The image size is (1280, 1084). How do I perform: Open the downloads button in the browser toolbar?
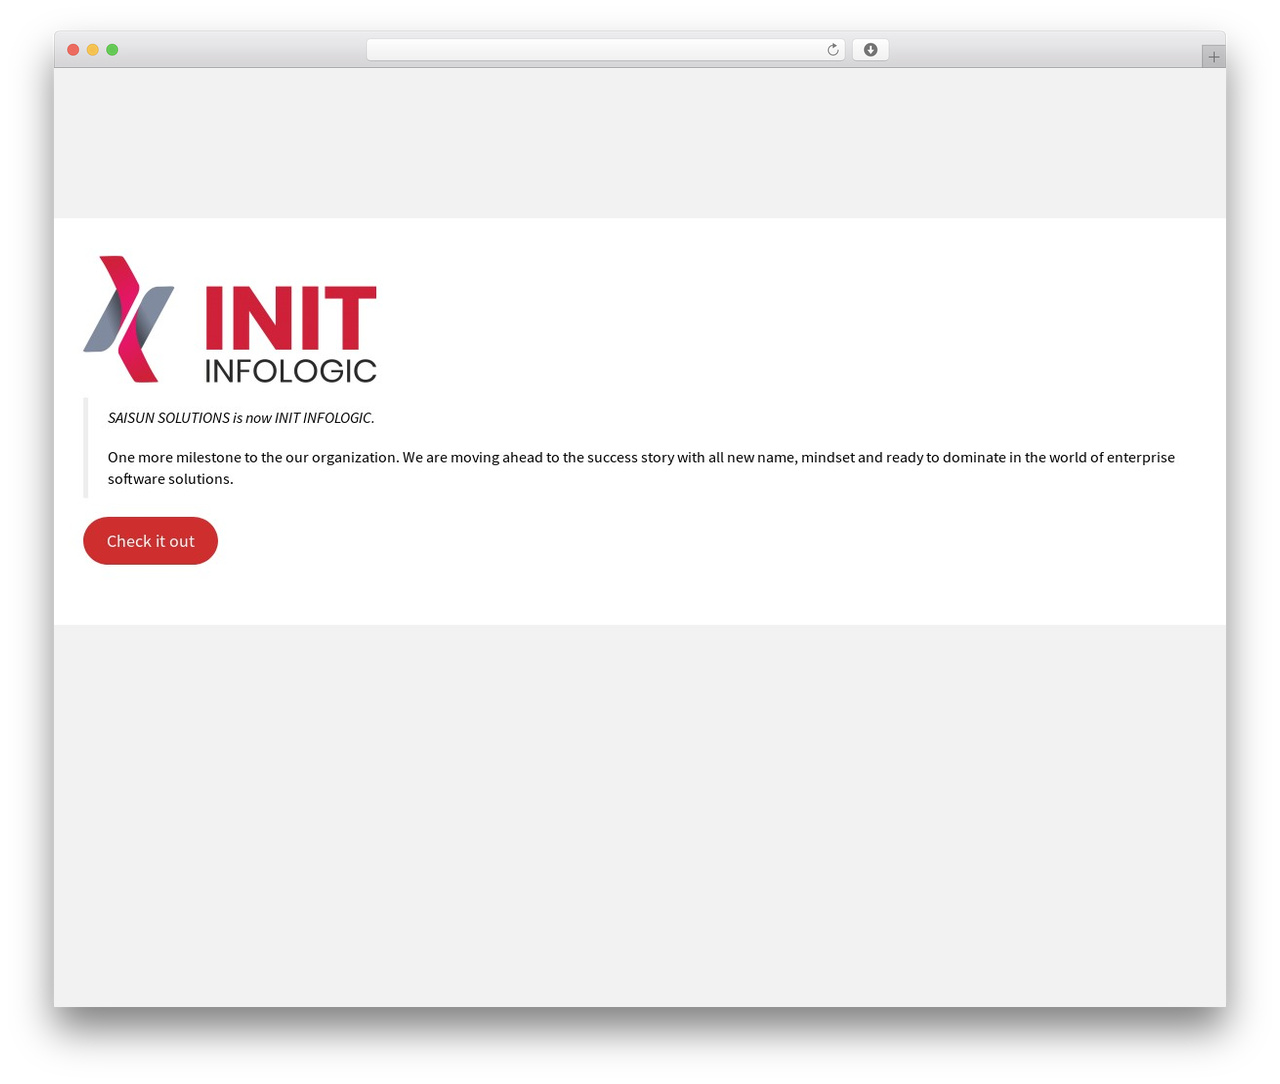click(x=870, y=50)
